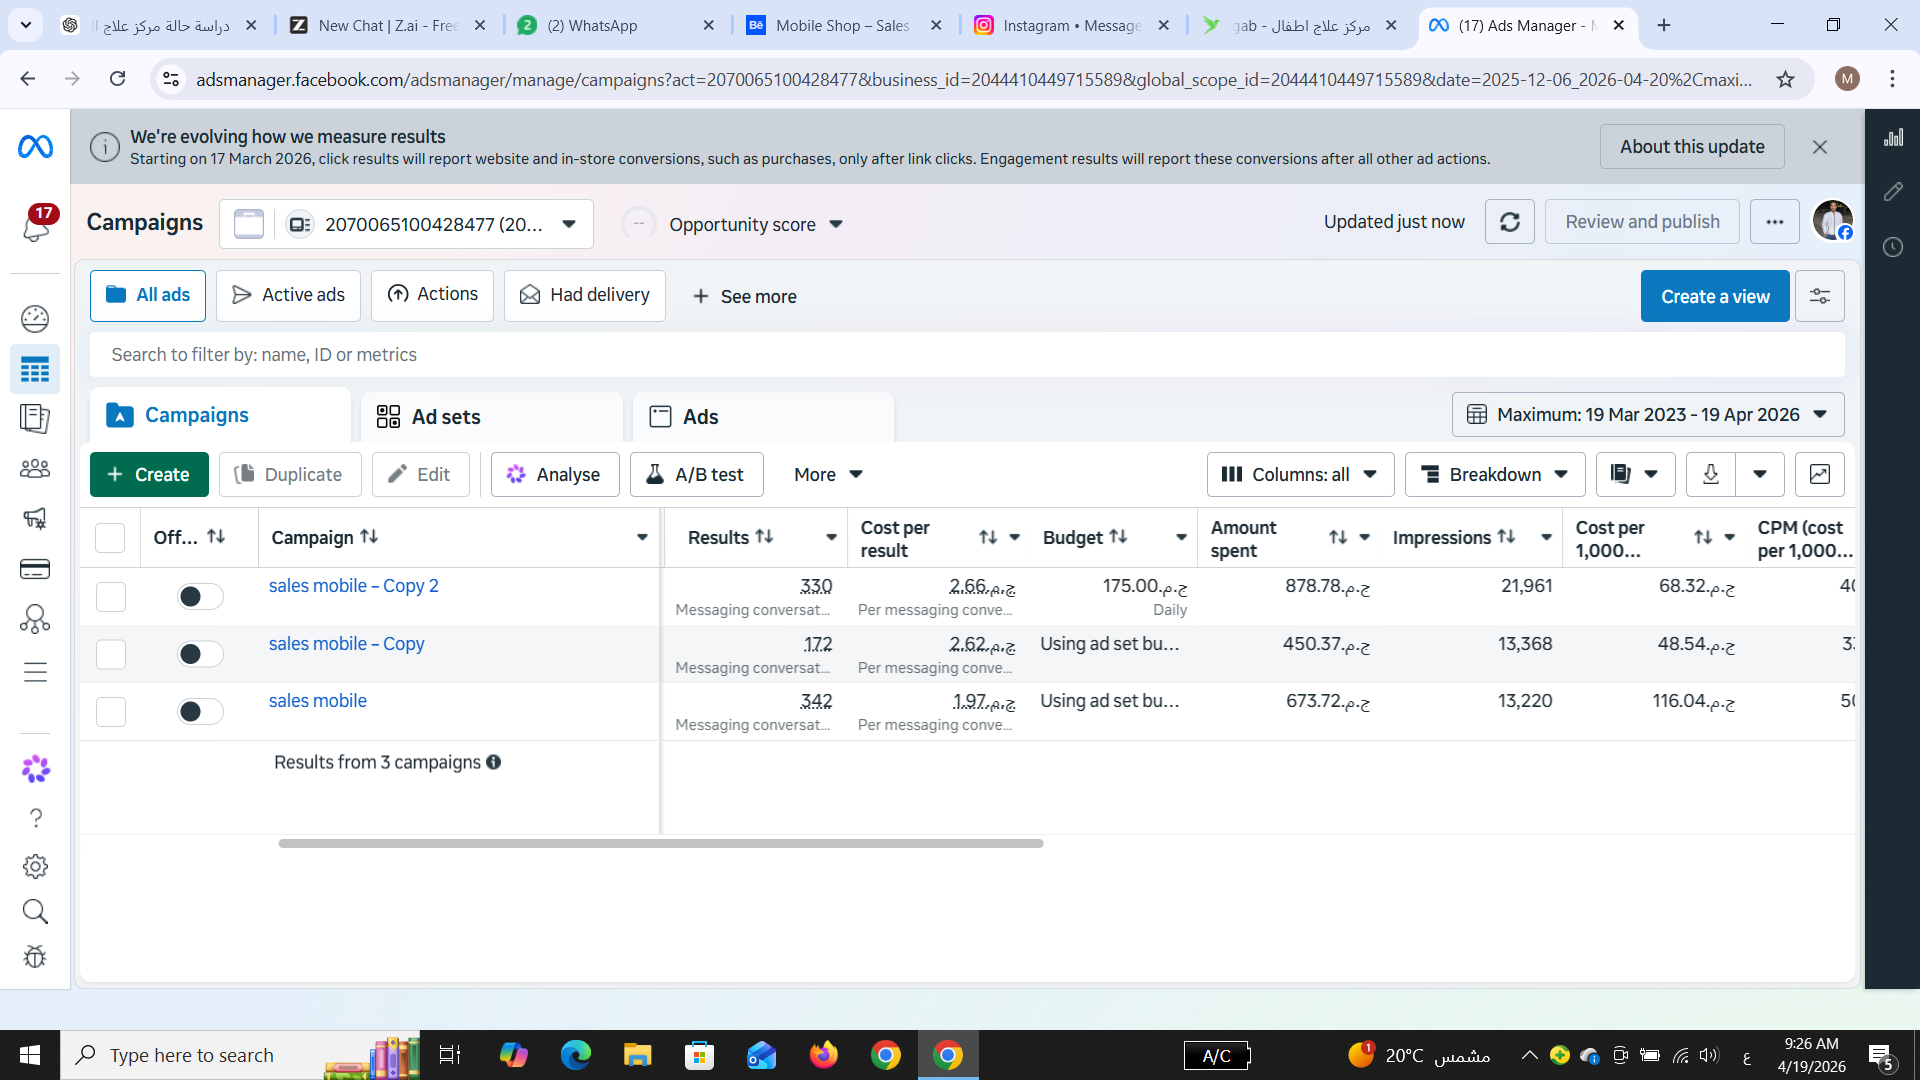Image resolution: width=1920 pixels, height=1080 pixels.
Task: Open the date range Maximum dropdown
Action: point(1647,415)
